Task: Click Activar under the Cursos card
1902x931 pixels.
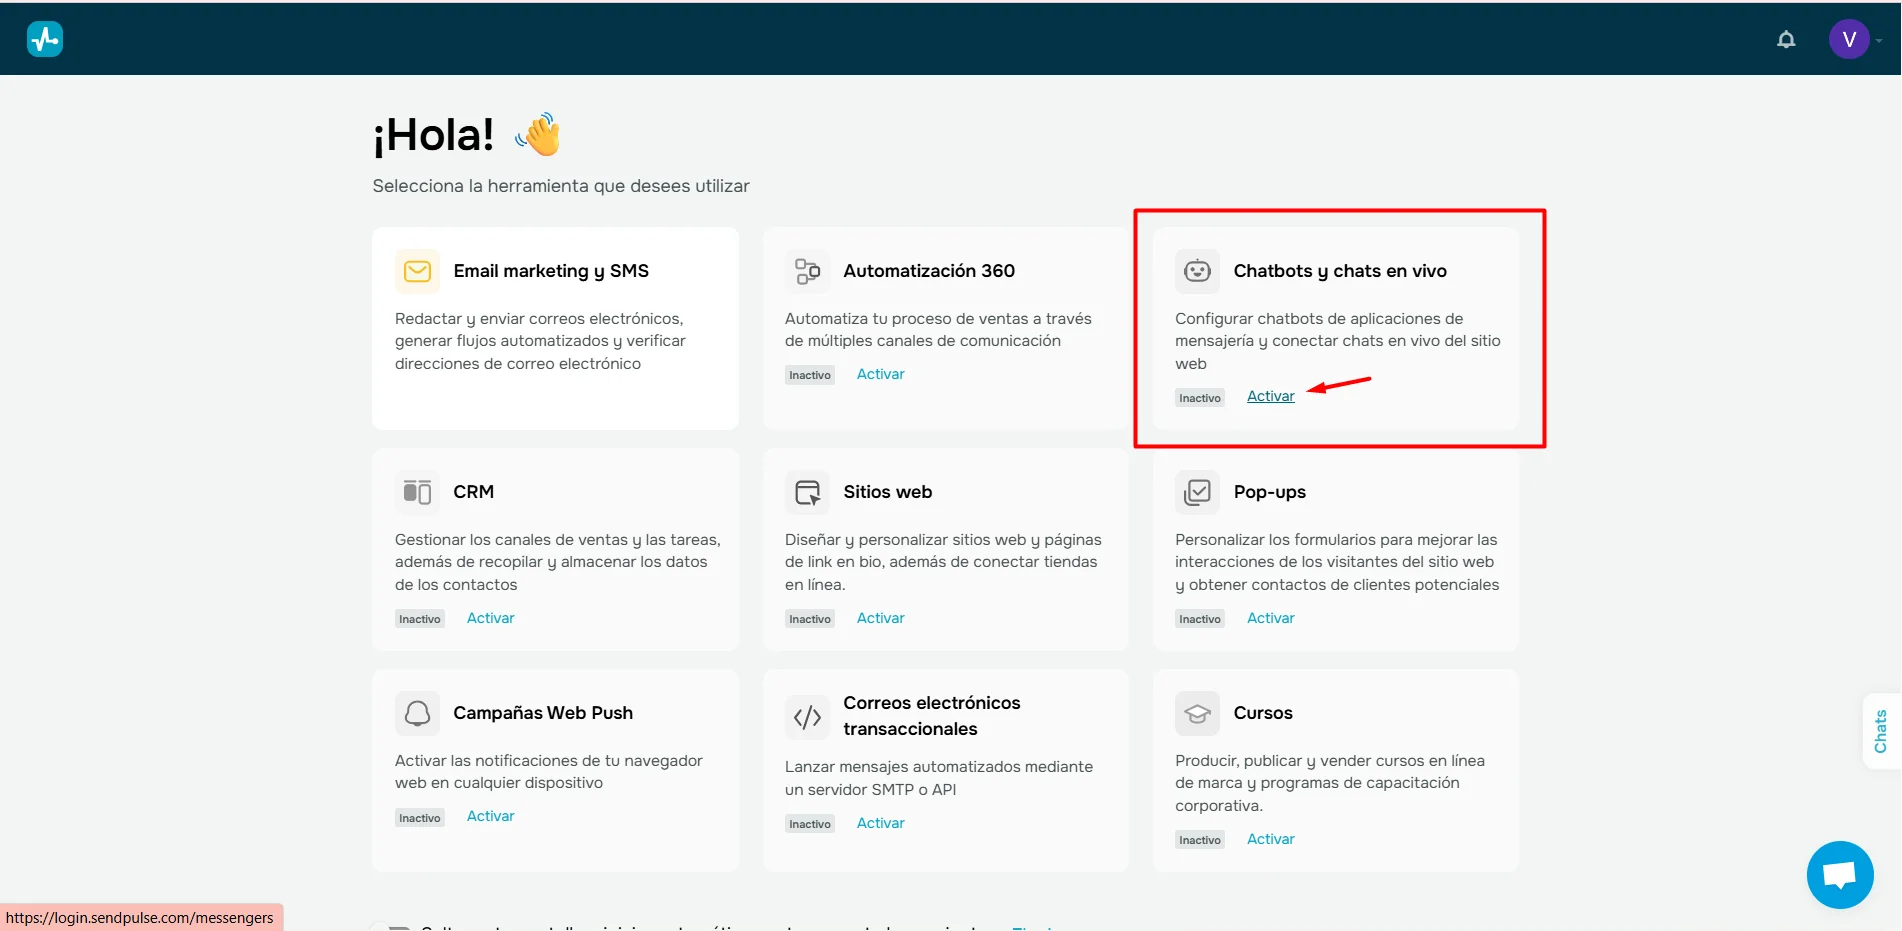Action: (x=1270, y=839)
